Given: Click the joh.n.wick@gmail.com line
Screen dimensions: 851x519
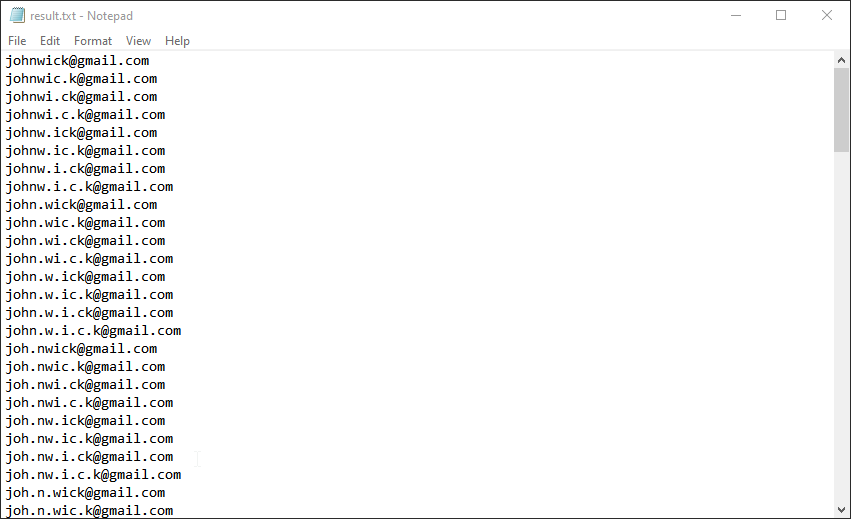Looking at the screenshot, I should pos(85,493).
